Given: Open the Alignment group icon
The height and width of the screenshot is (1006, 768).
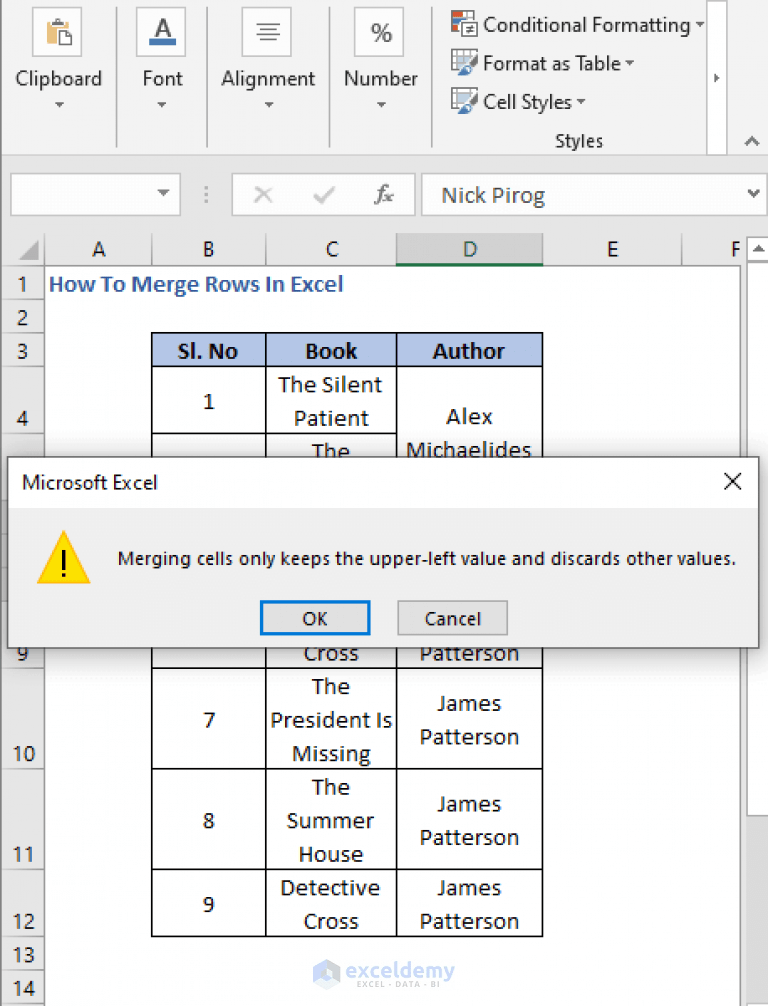Looking at the screenshot, I should pos(267,32).
